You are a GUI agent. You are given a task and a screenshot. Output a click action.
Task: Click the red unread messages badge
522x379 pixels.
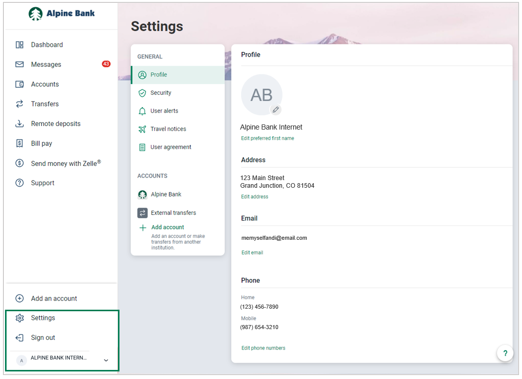pyautogui.click(x=106, y=64)
